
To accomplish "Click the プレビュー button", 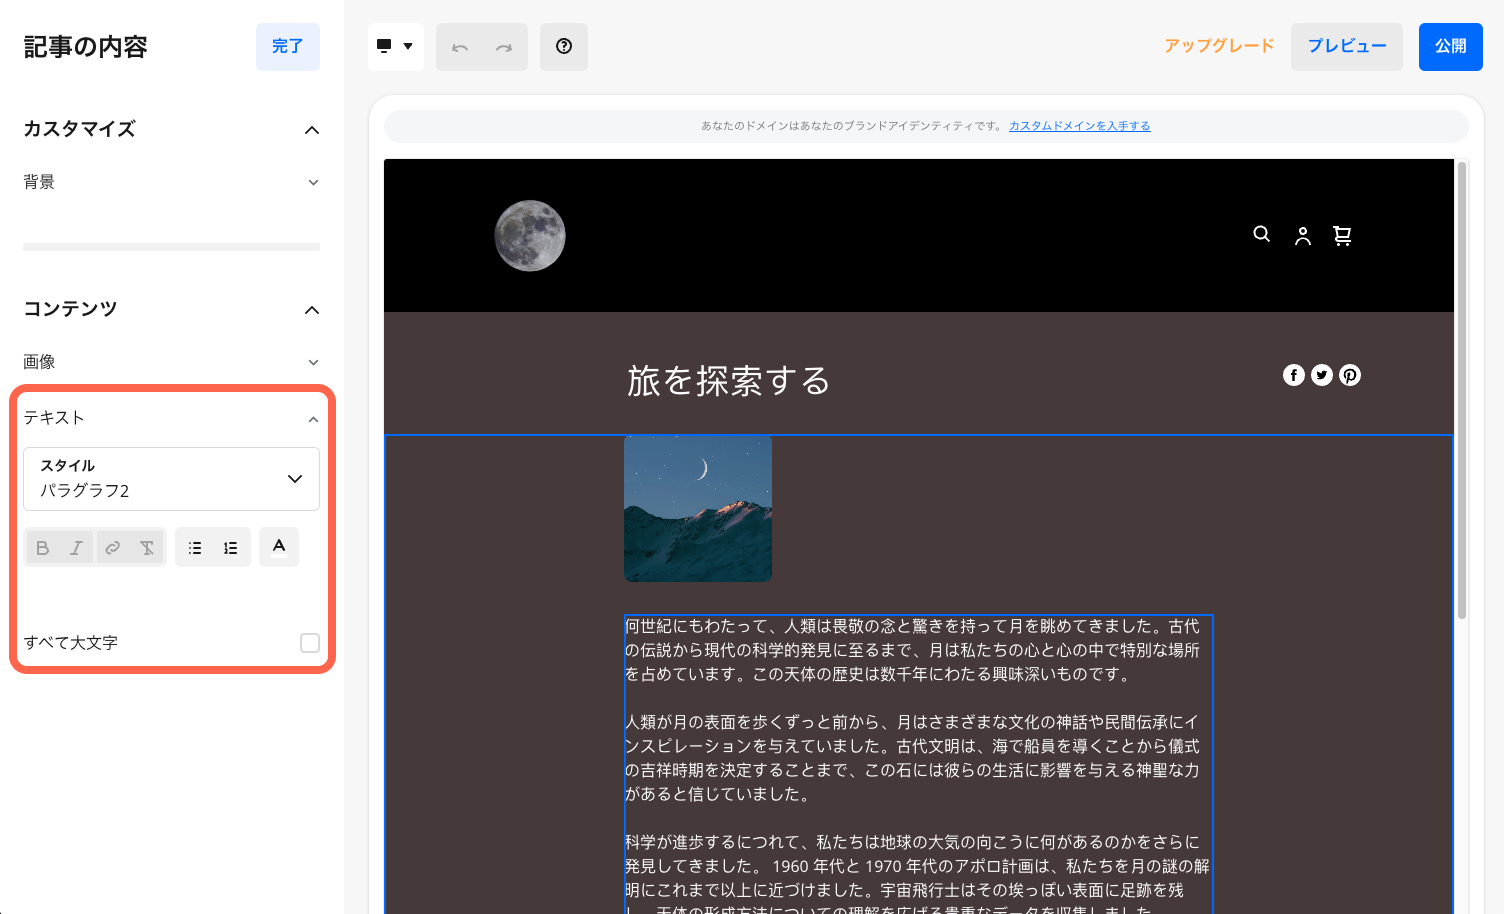I will tap(1347, 47).
